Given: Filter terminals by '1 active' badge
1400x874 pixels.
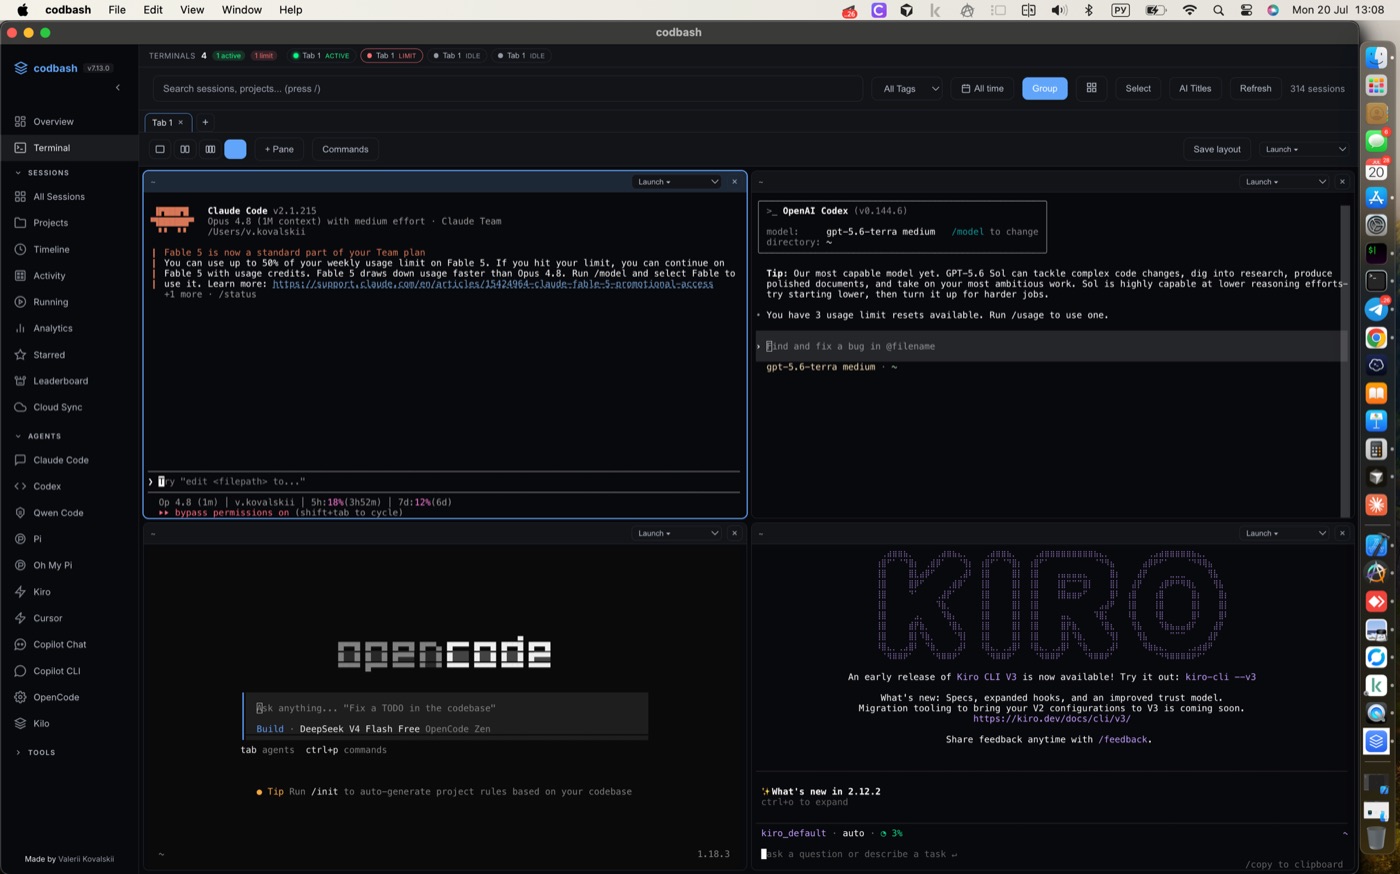Looking at the screenshot, I should click(229, 56).
